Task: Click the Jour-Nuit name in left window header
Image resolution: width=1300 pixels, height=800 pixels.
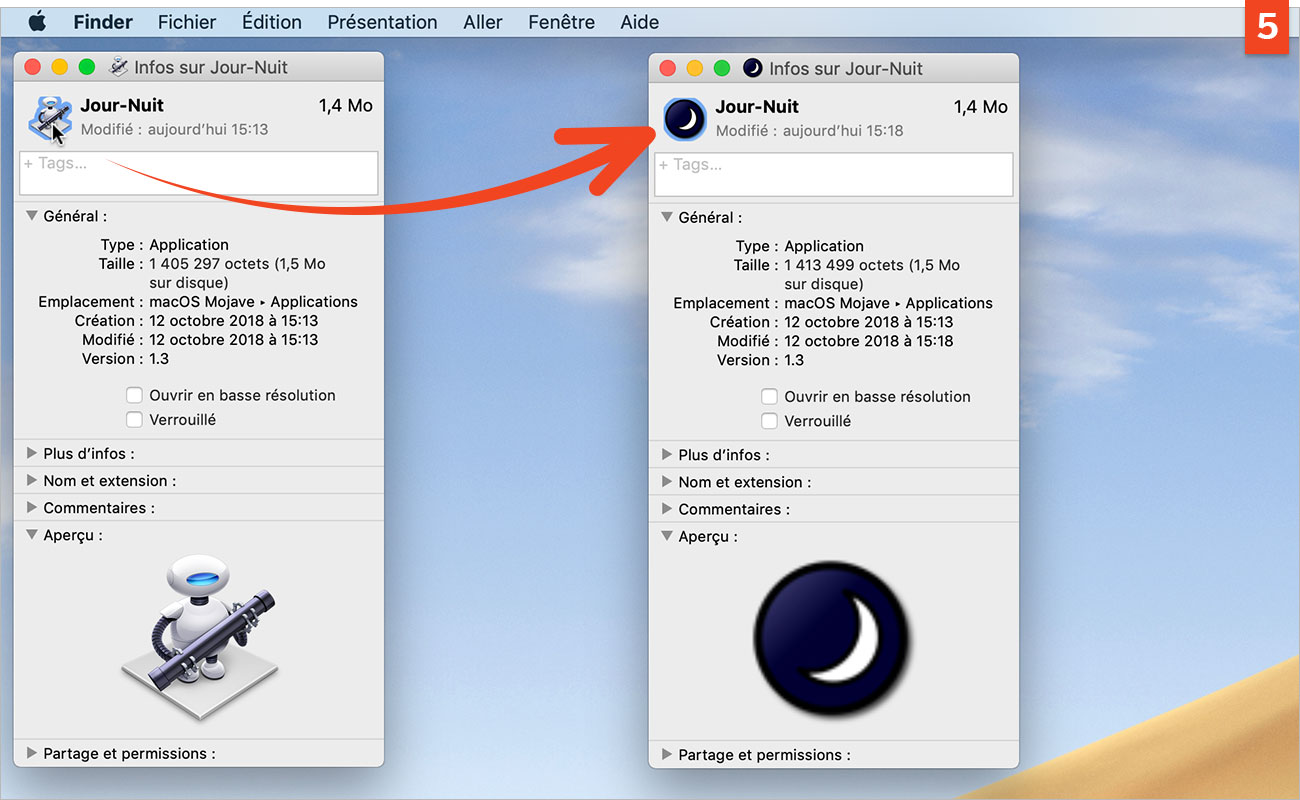Action: point(122,105)
